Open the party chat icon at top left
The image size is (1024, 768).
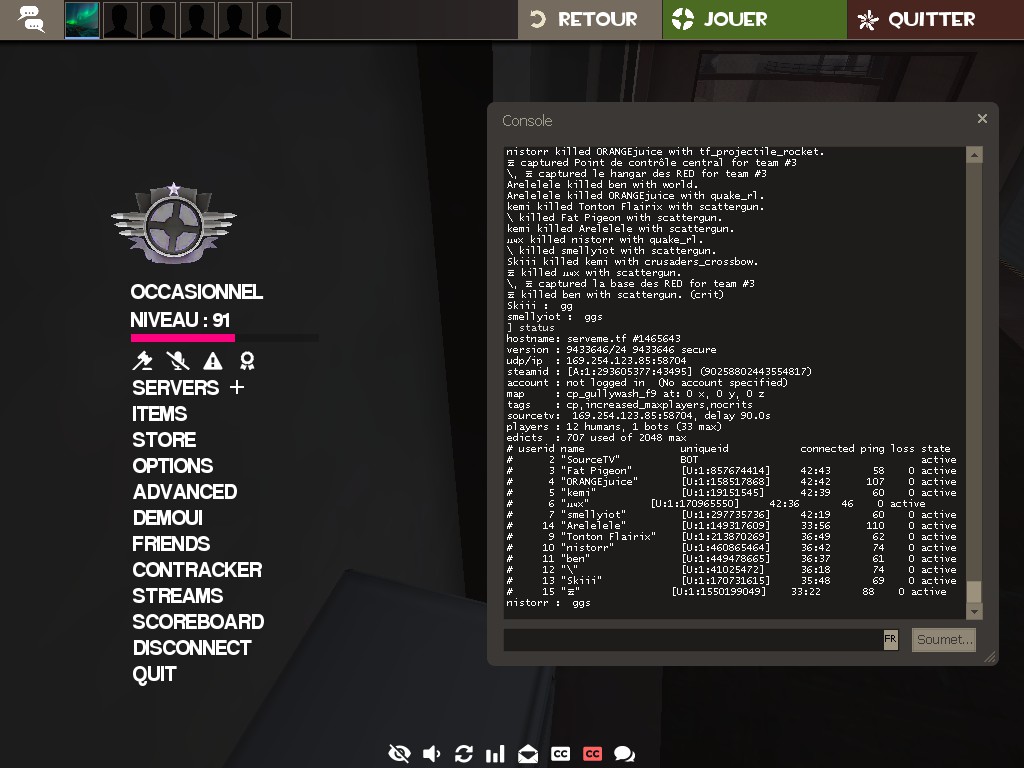pos(31,19)
